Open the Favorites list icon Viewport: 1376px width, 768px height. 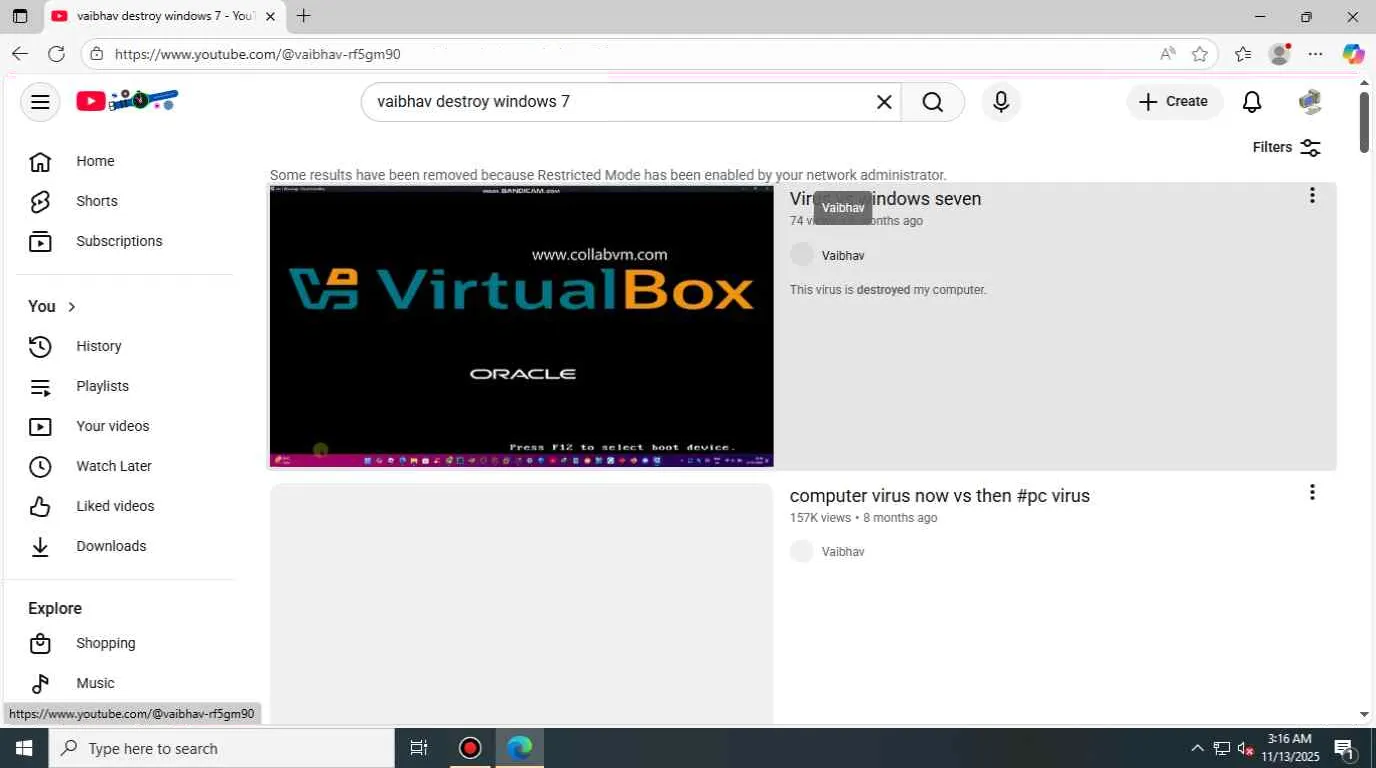click(1243, 54)
